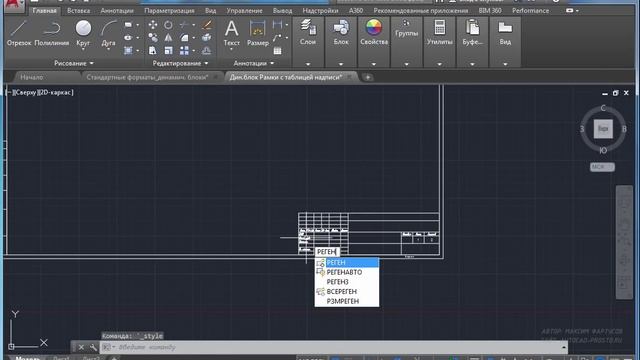
Task: Click the Fillet tool icon
Action: point(184,38)
